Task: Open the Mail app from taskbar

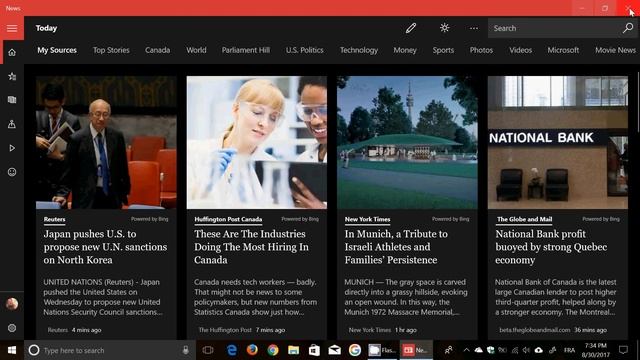Action: pos(334,350)
